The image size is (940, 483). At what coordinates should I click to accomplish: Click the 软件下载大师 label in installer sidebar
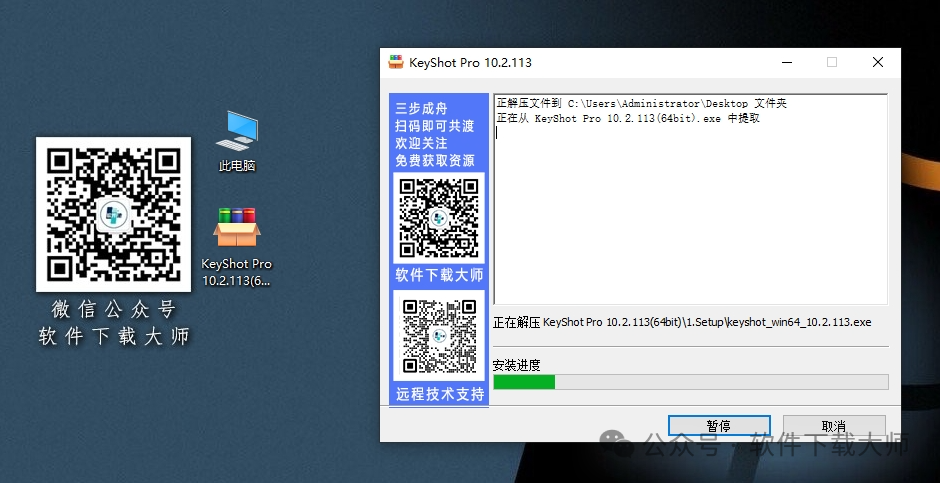tap(439, 275)
